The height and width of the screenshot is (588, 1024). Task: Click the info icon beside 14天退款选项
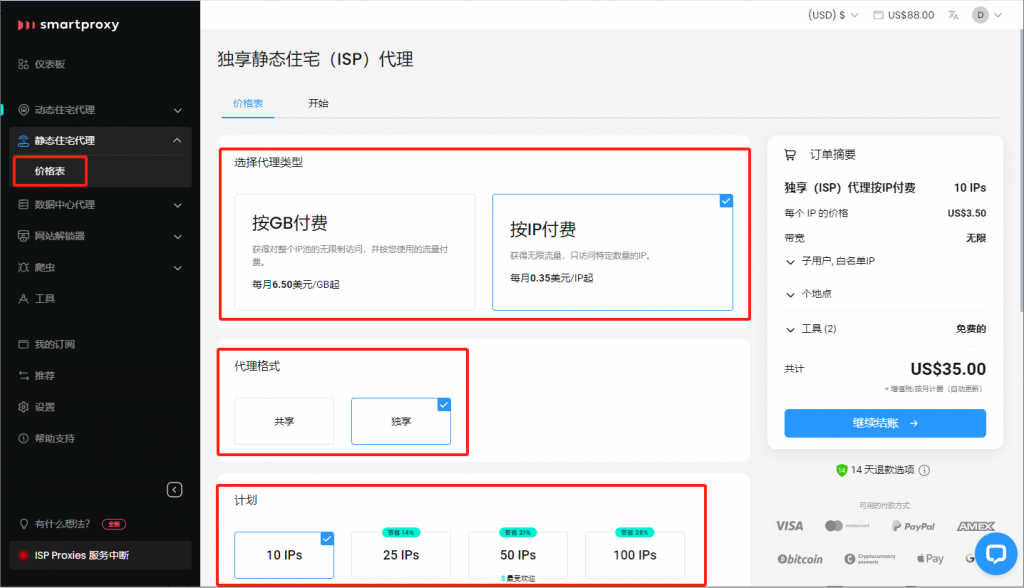point(924,470)
